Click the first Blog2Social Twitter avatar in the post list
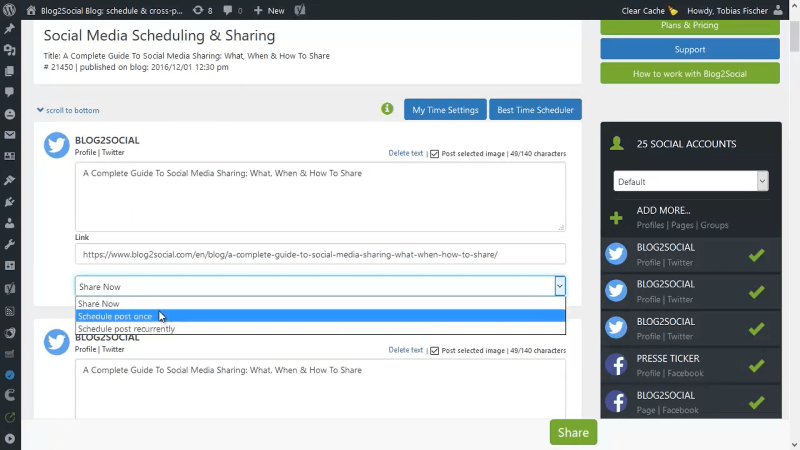The image size is (800, 450). (57, 145)
